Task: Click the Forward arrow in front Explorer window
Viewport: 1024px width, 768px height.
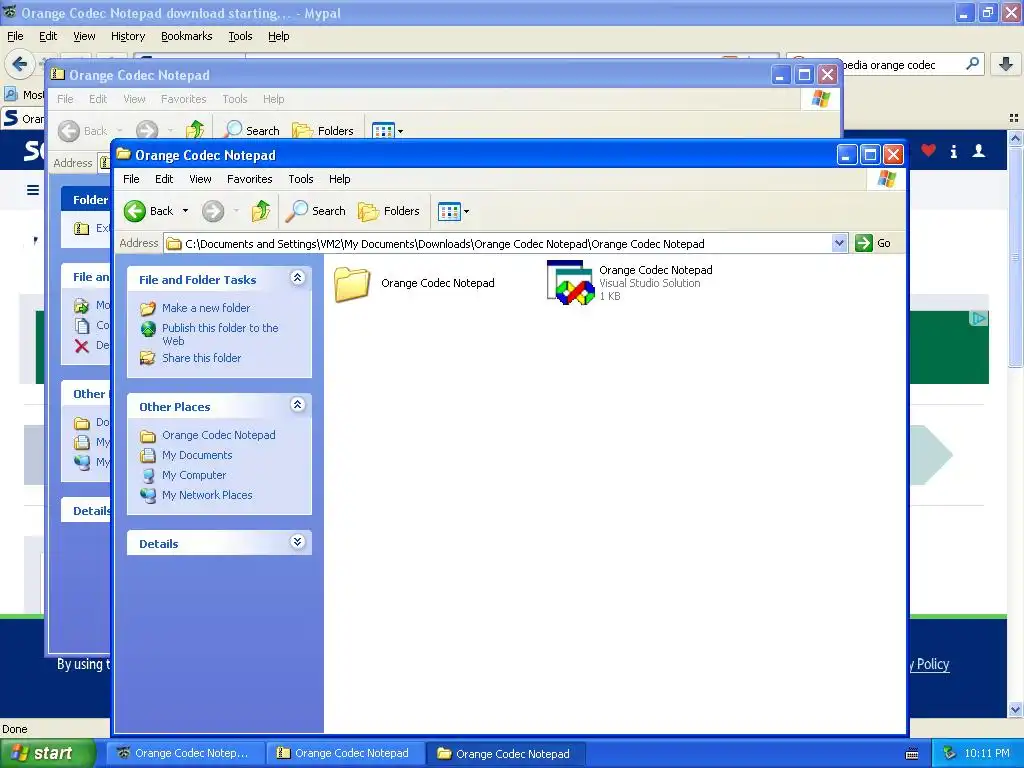Action: point(213,211)
